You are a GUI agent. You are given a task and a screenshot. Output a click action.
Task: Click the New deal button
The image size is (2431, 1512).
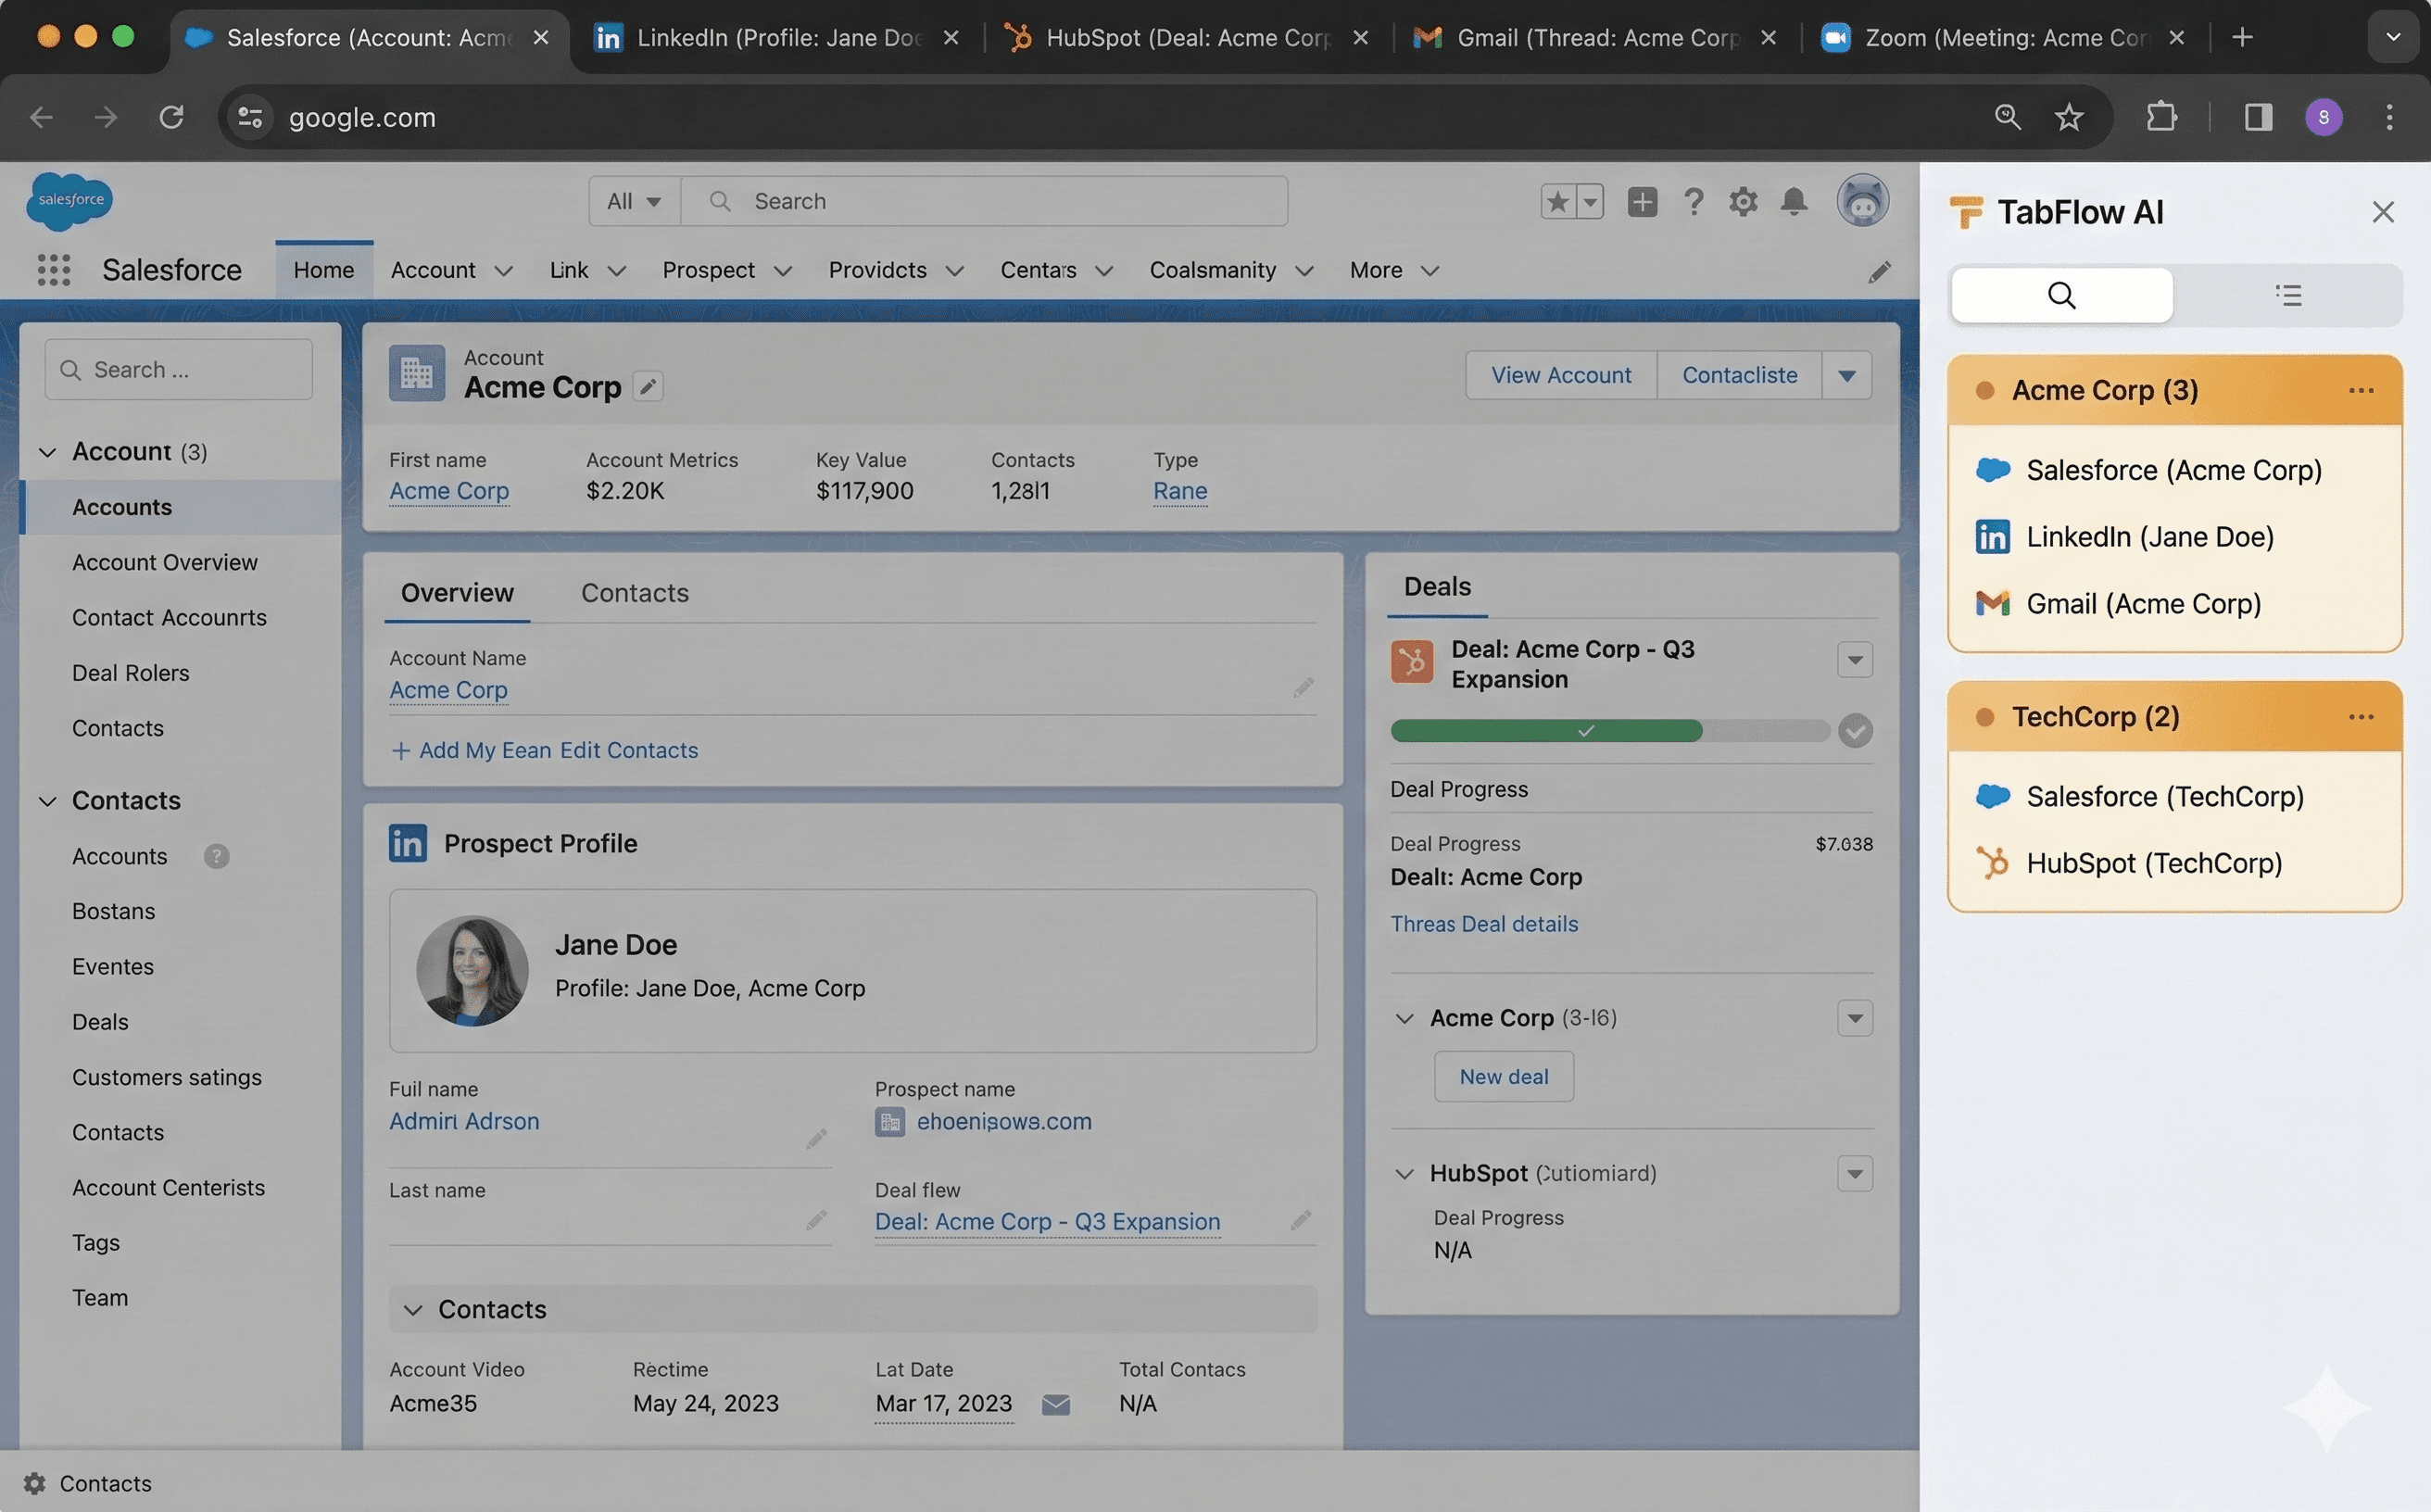pyautogui.click(x=1503, y=1077)
